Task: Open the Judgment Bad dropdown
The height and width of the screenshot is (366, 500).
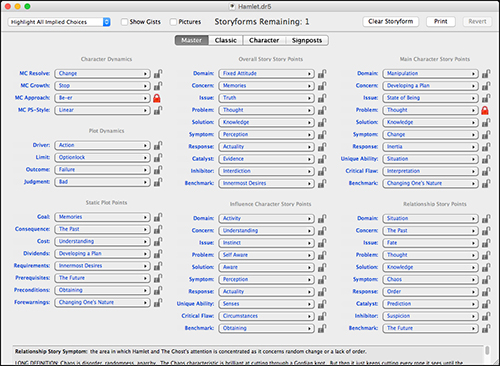Action: [x=102, y=182]
